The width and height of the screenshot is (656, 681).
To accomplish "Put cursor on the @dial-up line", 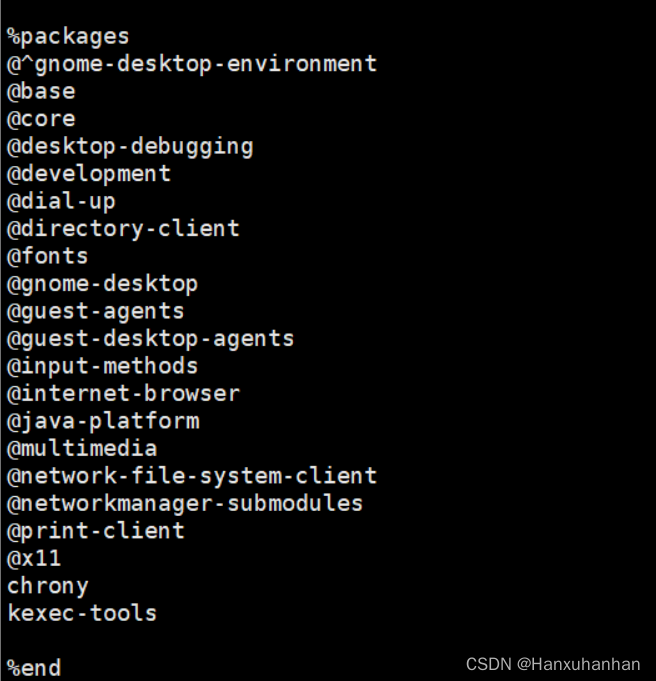I will (x=62, y=202).
